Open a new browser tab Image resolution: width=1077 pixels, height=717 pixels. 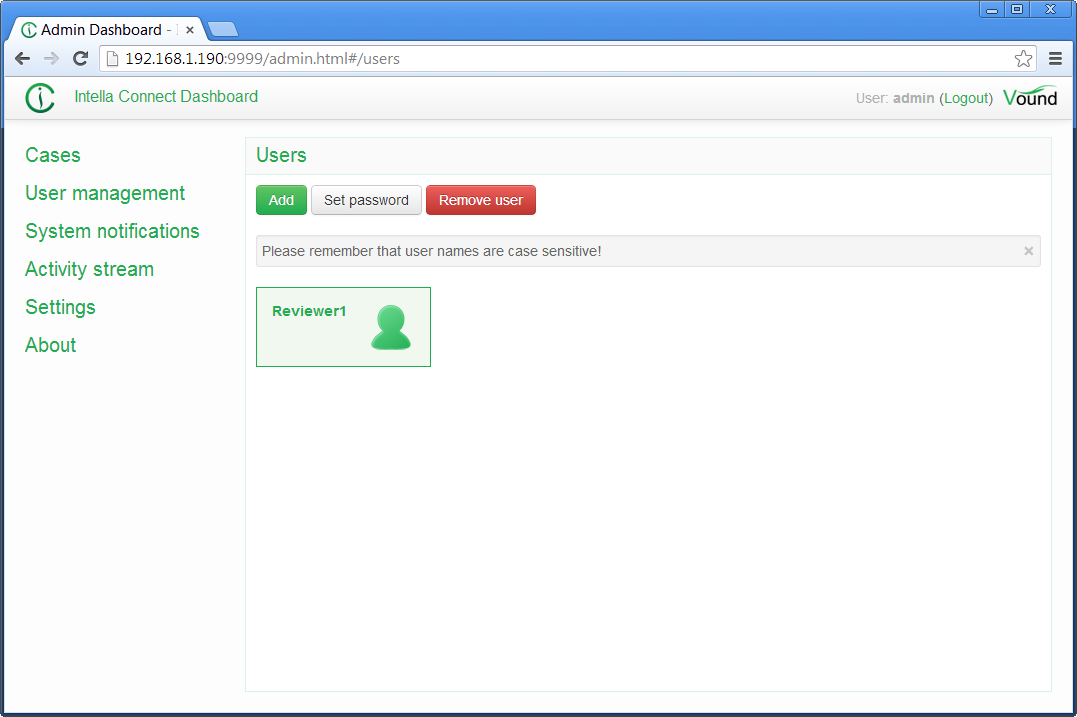tap(222, 29)
